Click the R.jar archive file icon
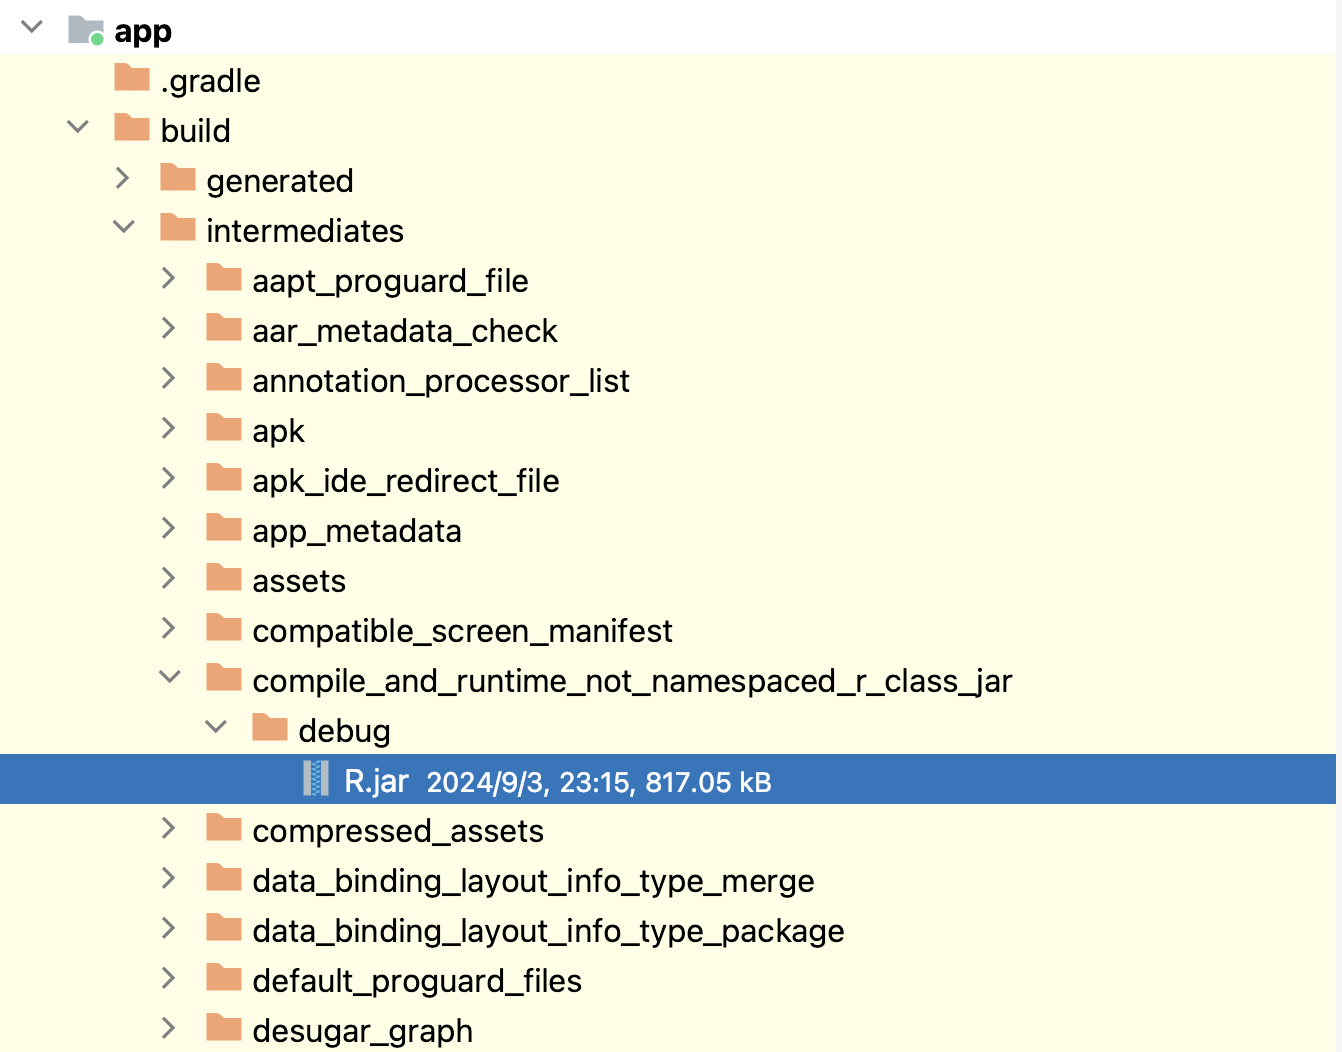Image resolution: width=1342 pixels, height=1052 pixels. pos(316,779)
